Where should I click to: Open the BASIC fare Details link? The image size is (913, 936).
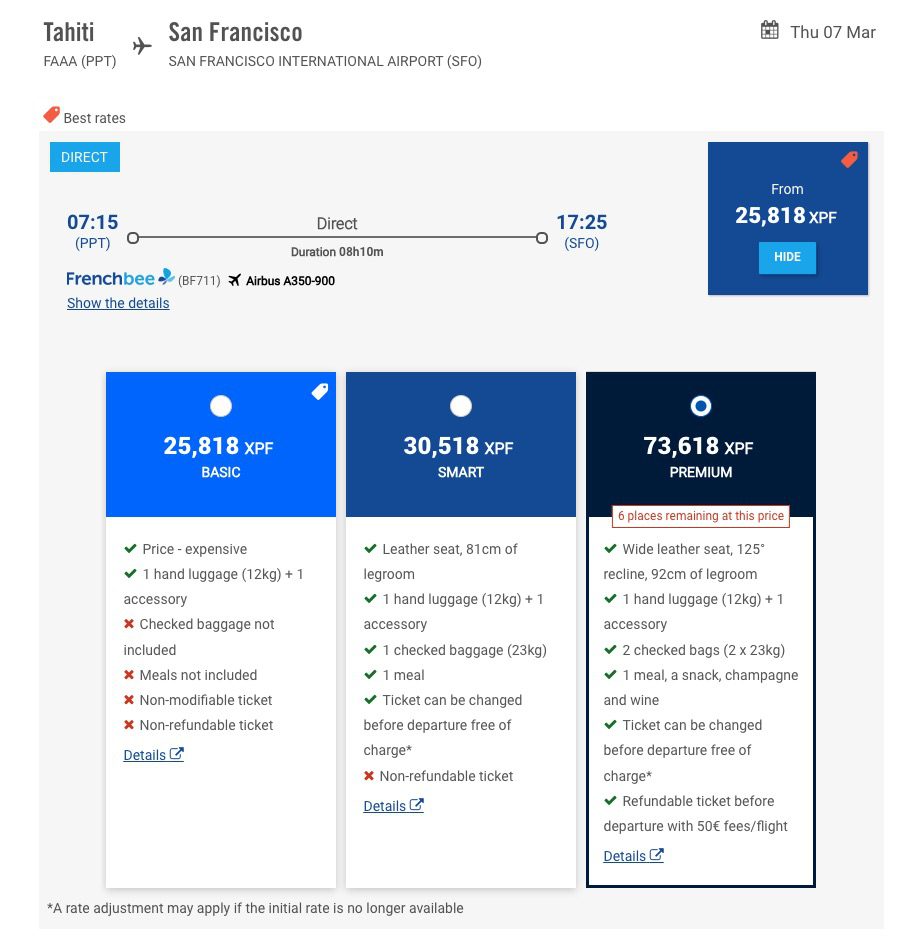click(144, 755)
